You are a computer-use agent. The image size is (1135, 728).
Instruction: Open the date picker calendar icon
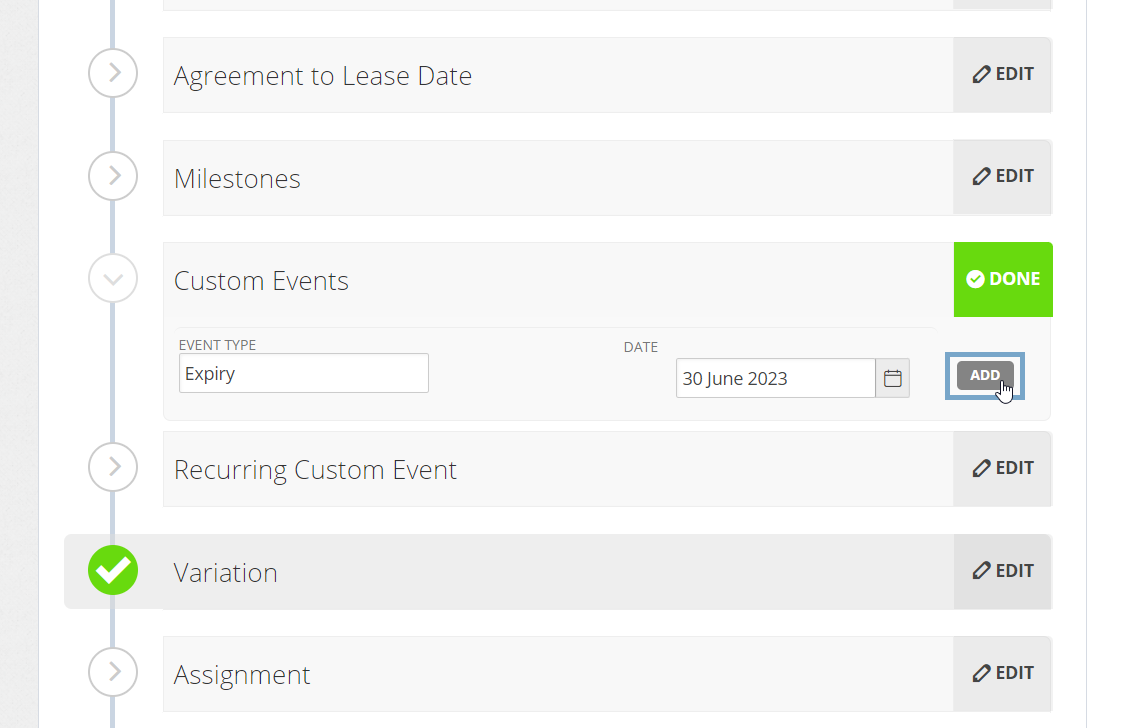[893, 378]
